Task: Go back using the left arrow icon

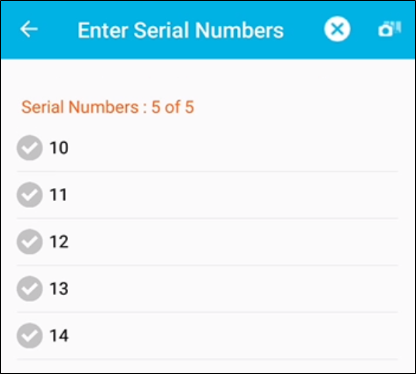Action: pos(29,29)
